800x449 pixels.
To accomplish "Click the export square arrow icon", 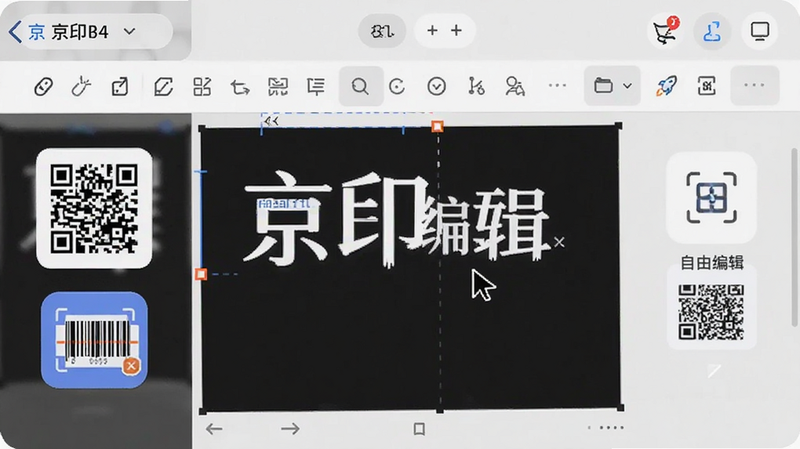I will [120, 86].
